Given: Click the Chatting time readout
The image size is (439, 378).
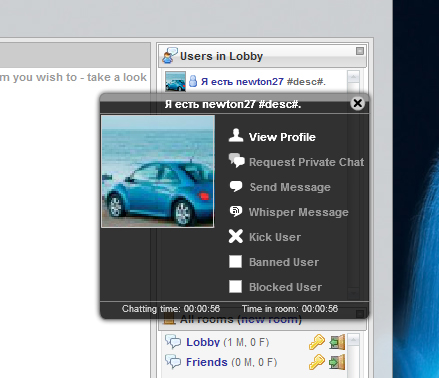Looking at the screenshot, I should pyautogui.click(x=171, y=309).
